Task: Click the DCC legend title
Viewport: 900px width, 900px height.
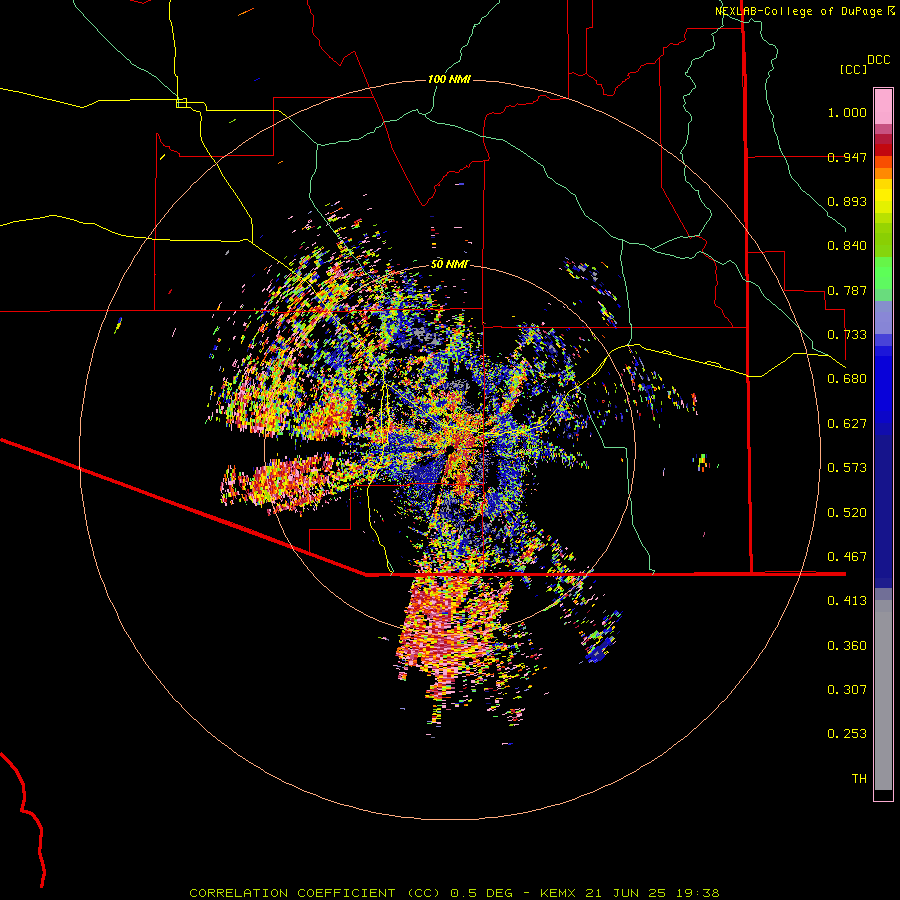Action: point(878,60)
